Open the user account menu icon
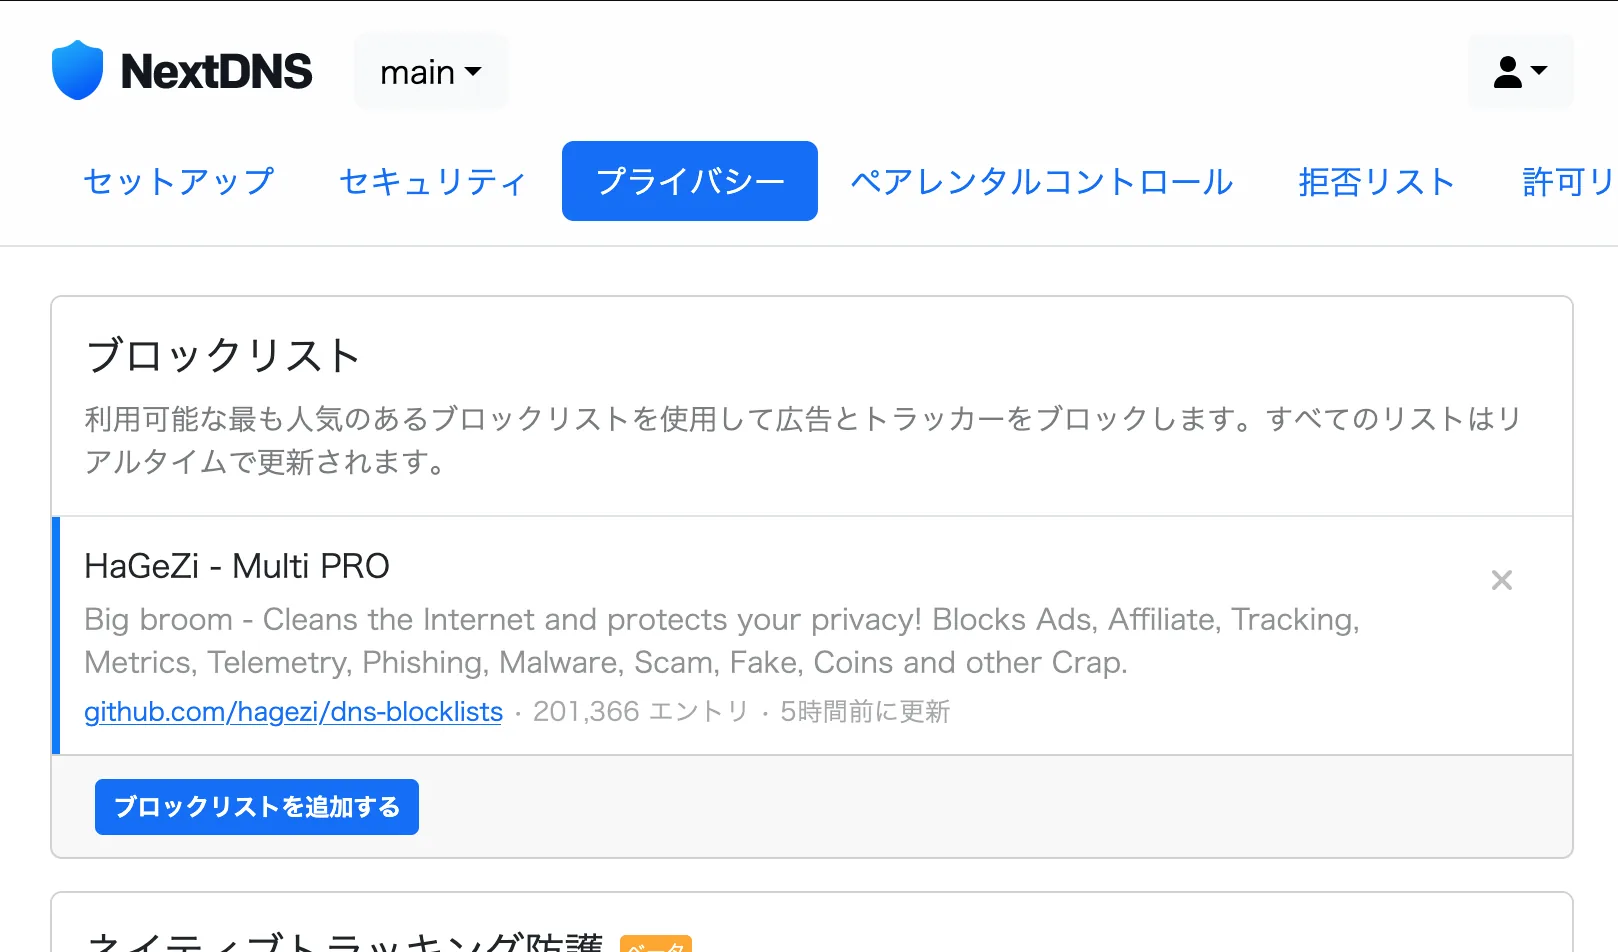The width and height of the screenshot is (1618, 952). coord(1520,72)
